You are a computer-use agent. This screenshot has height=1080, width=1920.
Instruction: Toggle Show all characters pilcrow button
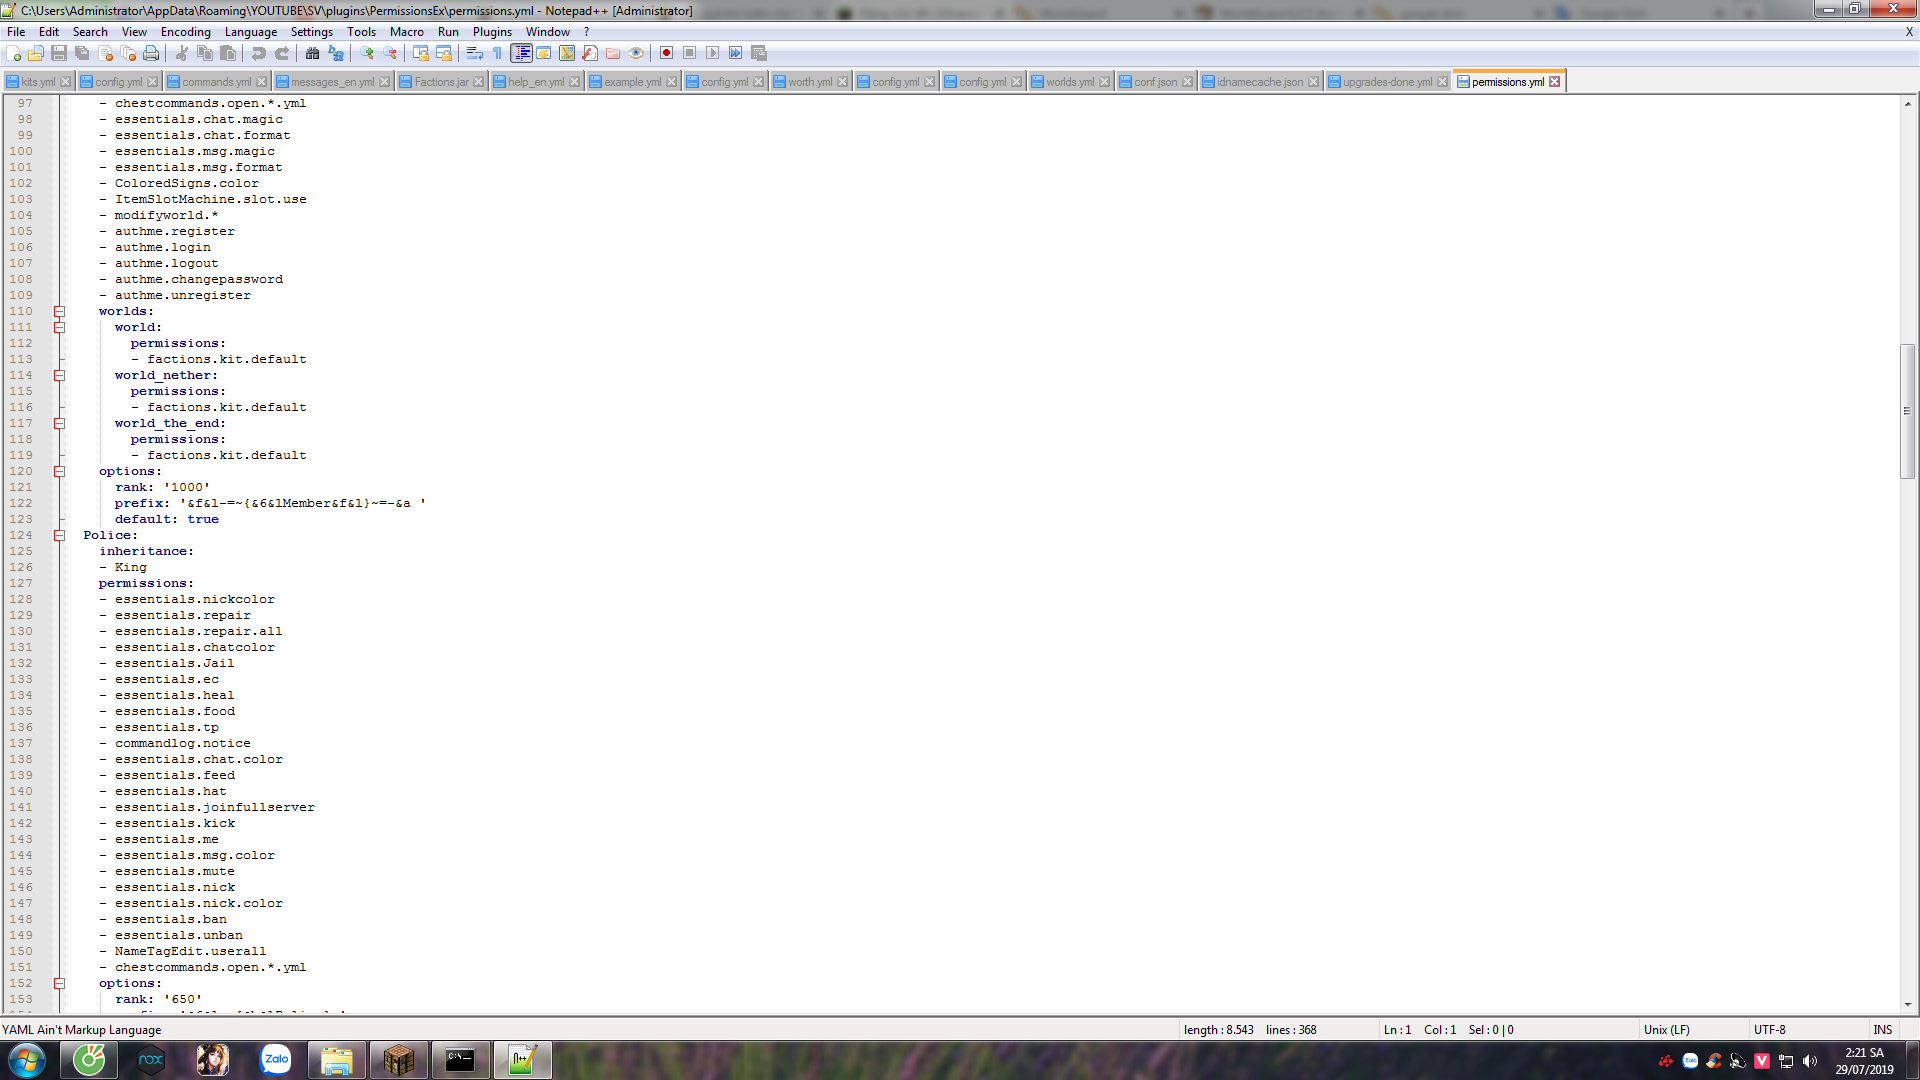[x=498, y=53]
